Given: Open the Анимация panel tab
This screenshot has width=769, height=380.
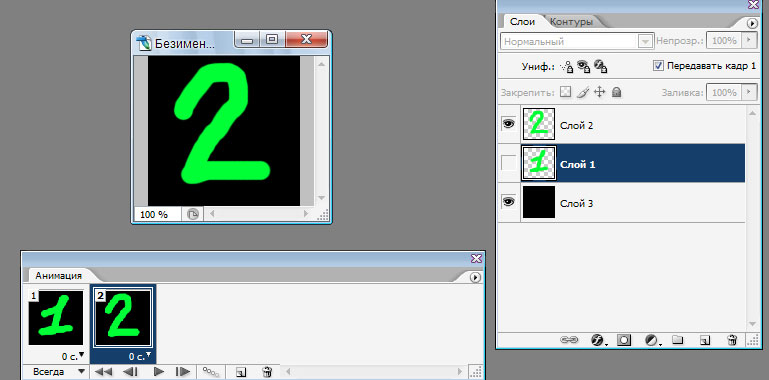Looking at the screenshot, I should [x=58, y=276].
